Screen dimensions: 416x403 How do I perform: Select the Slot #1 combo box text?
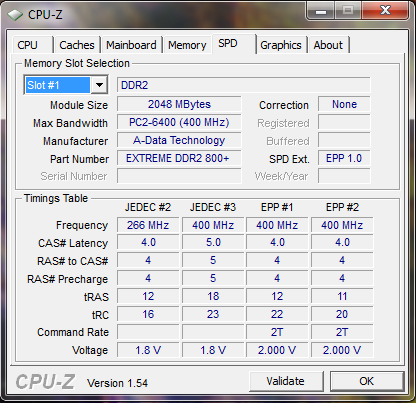pyautogui.click(x=57, y=85)
